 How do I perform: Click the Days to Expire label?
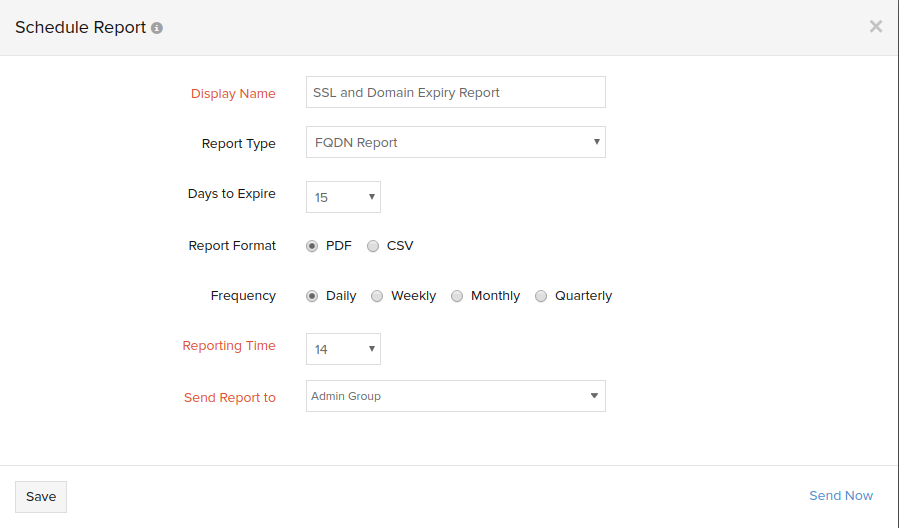231,193
